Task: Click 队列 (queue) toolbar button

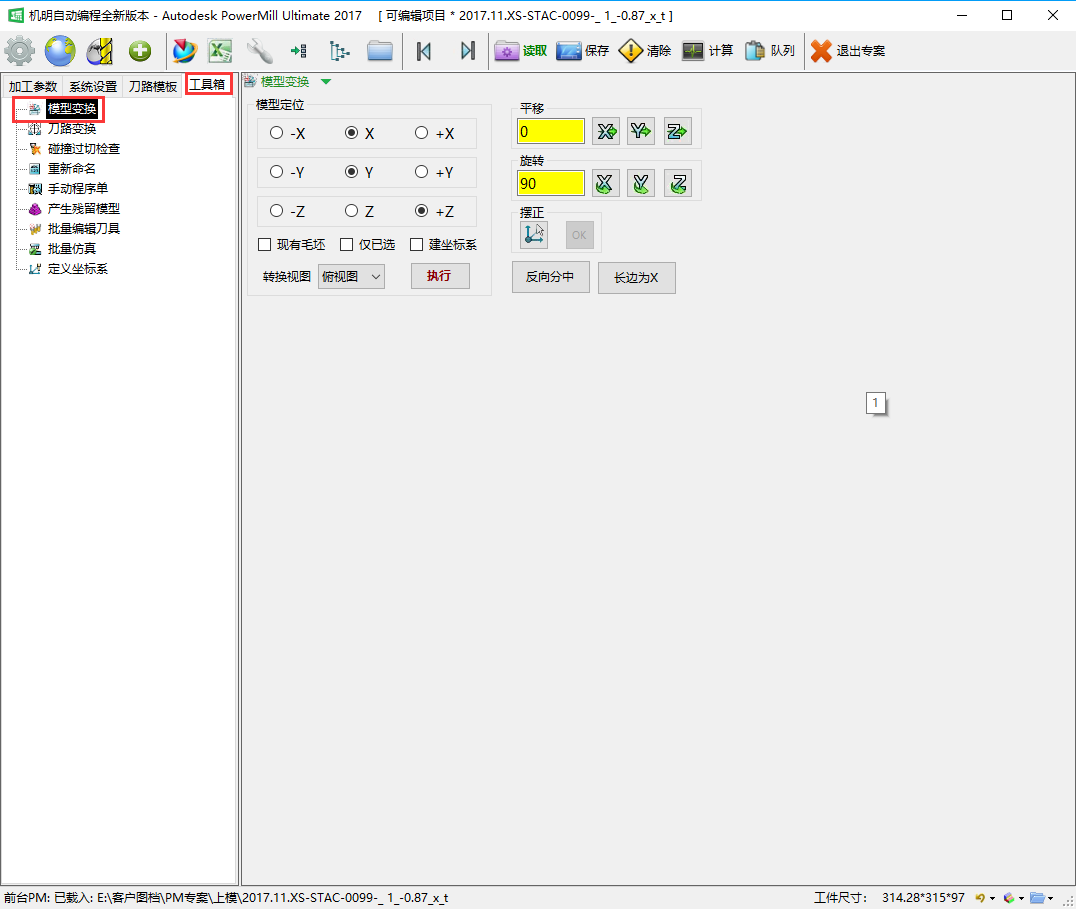Action: pos(770,51)
